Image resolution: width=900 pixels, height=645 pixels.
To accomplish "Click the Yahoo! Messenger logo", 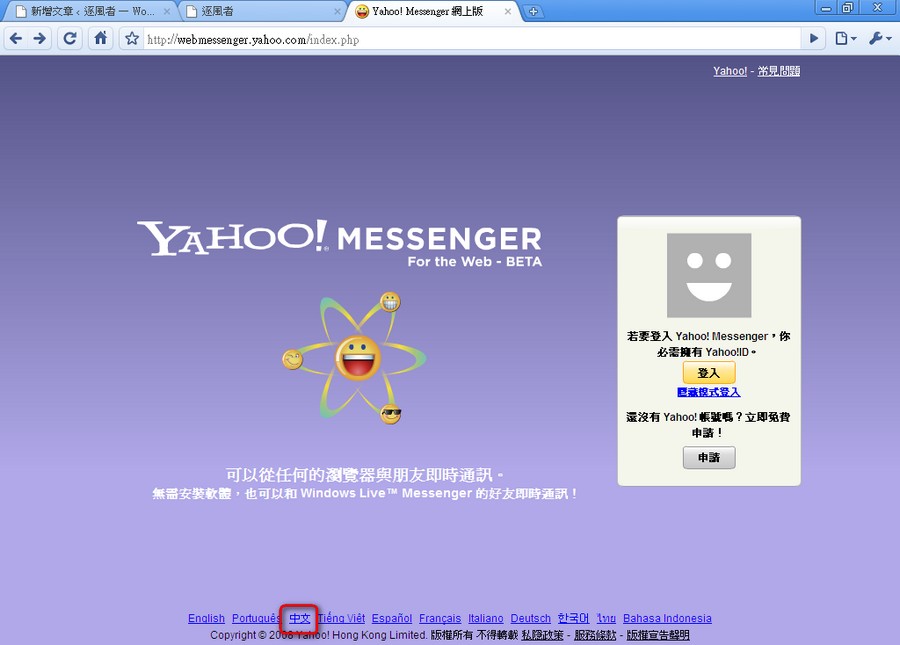I will click(x=339, y=243).
